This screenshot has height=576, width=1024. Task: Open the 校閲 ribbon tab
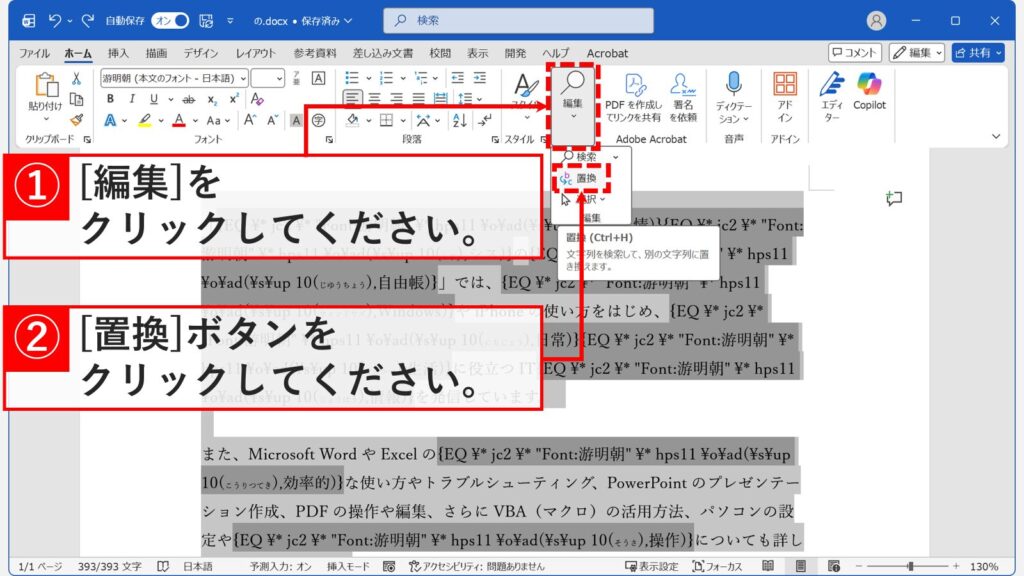tap(441, 53)
